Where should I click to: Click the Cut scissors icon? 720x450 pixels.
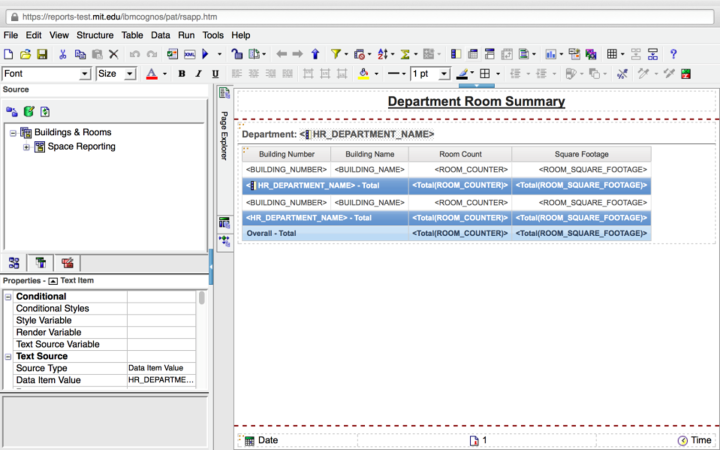point(62,54)
